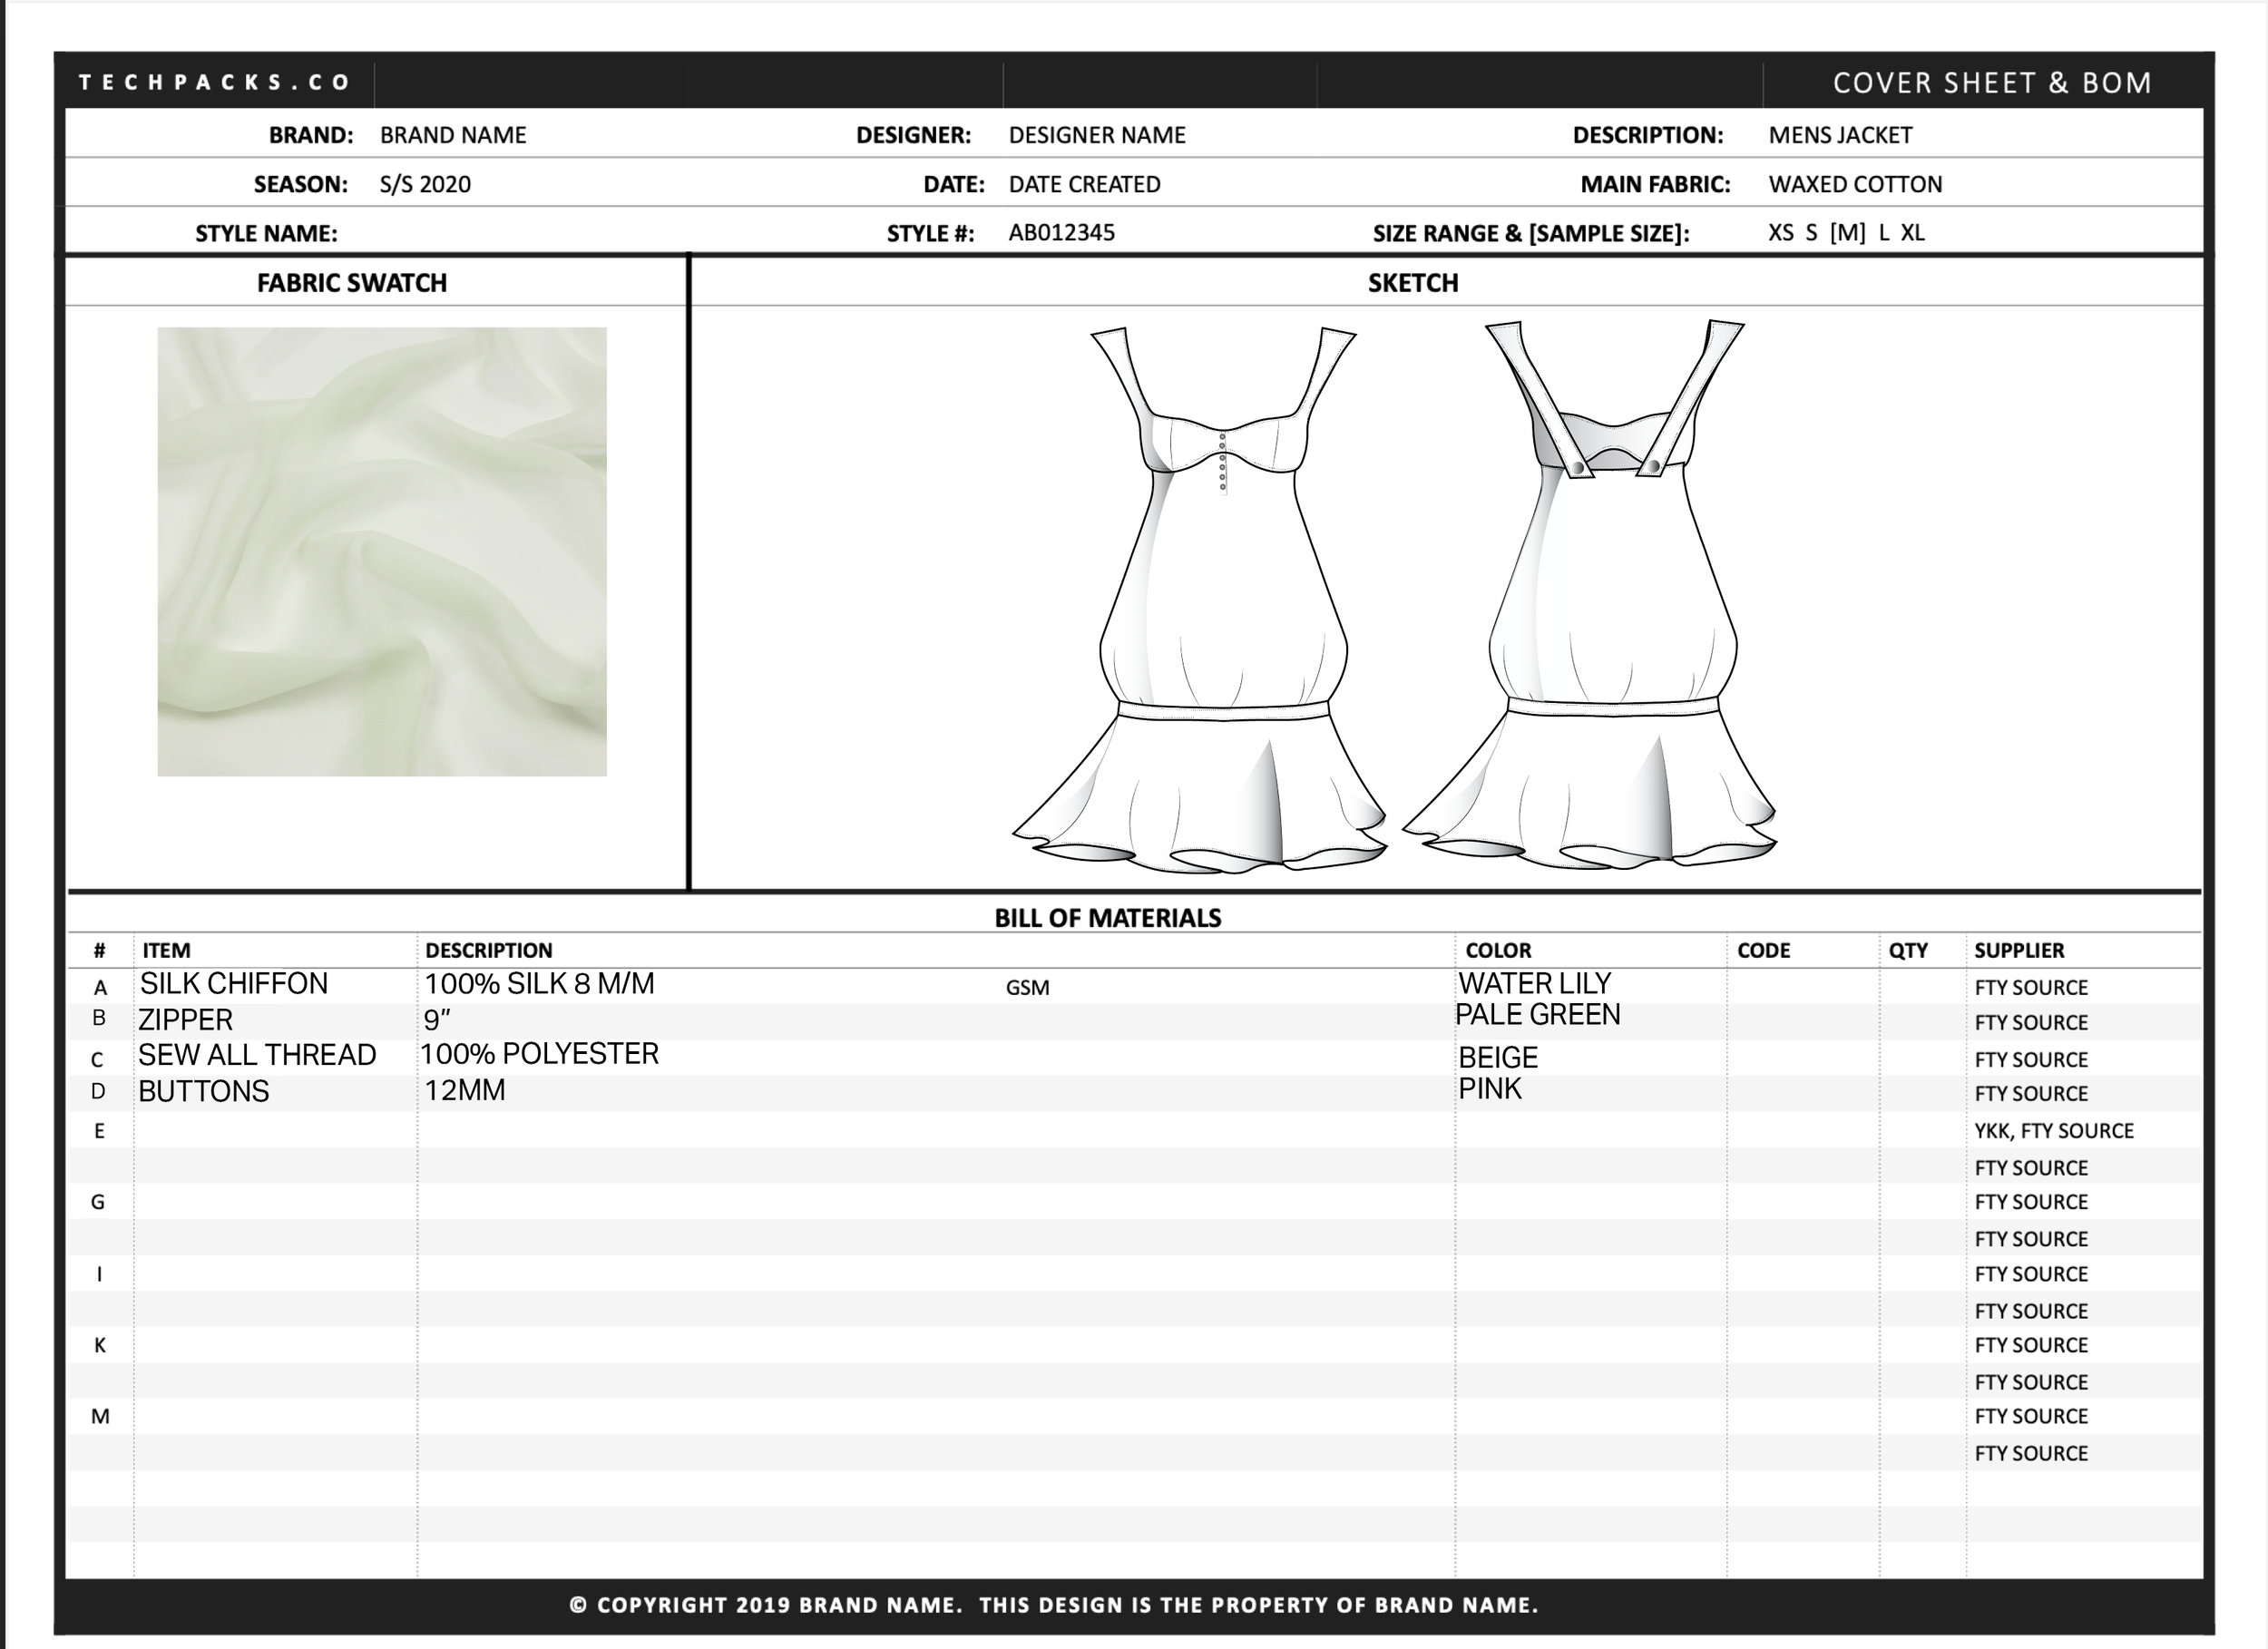Select the WATER LILY color cell
This screenshot has width=2268, height=1649.
pos(1534,984)
